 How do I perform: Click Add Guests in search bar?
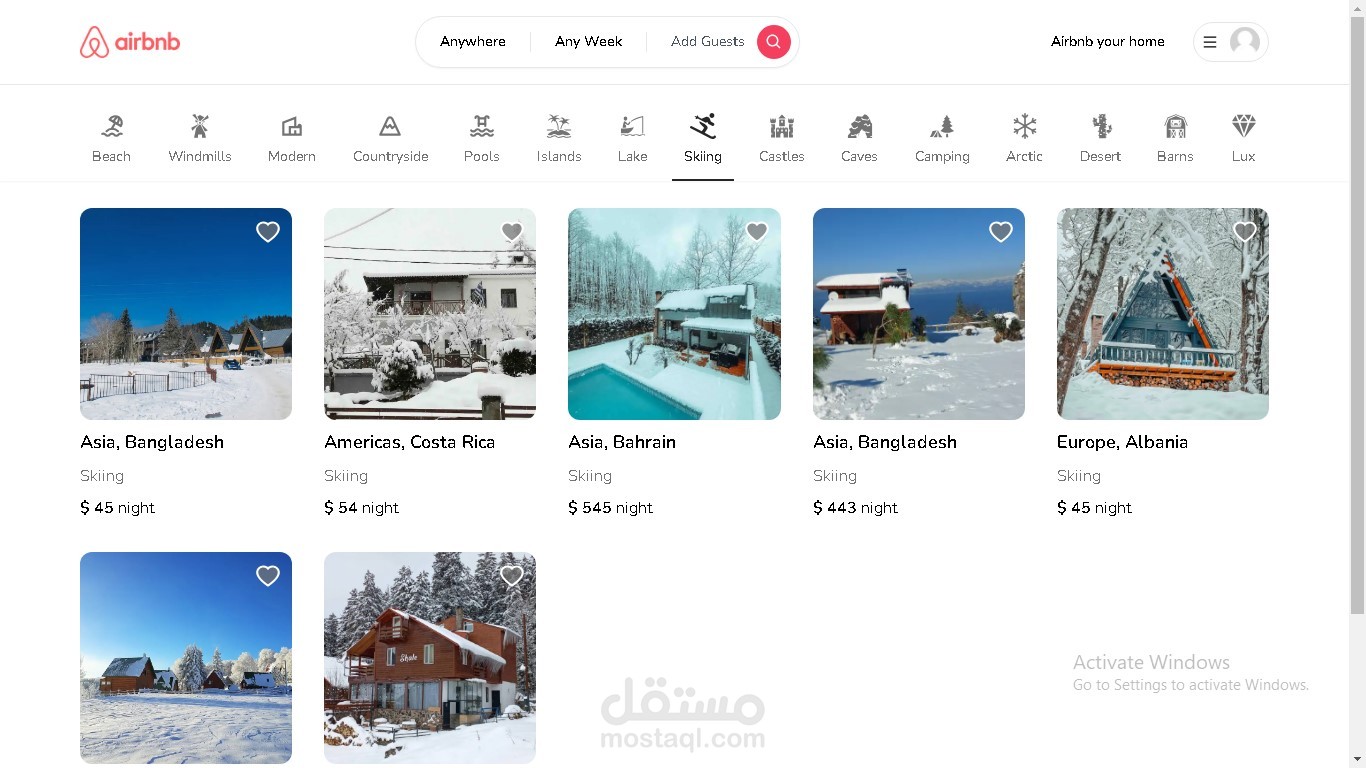pos(708,42)
